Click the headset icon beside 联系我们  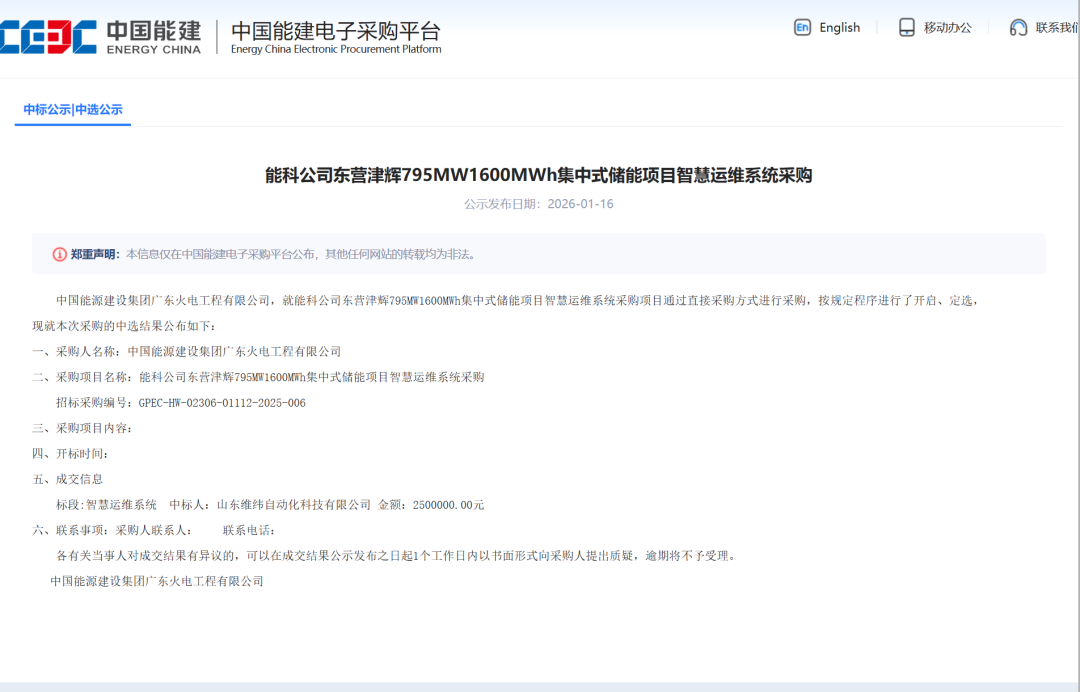pos(1018,27)
